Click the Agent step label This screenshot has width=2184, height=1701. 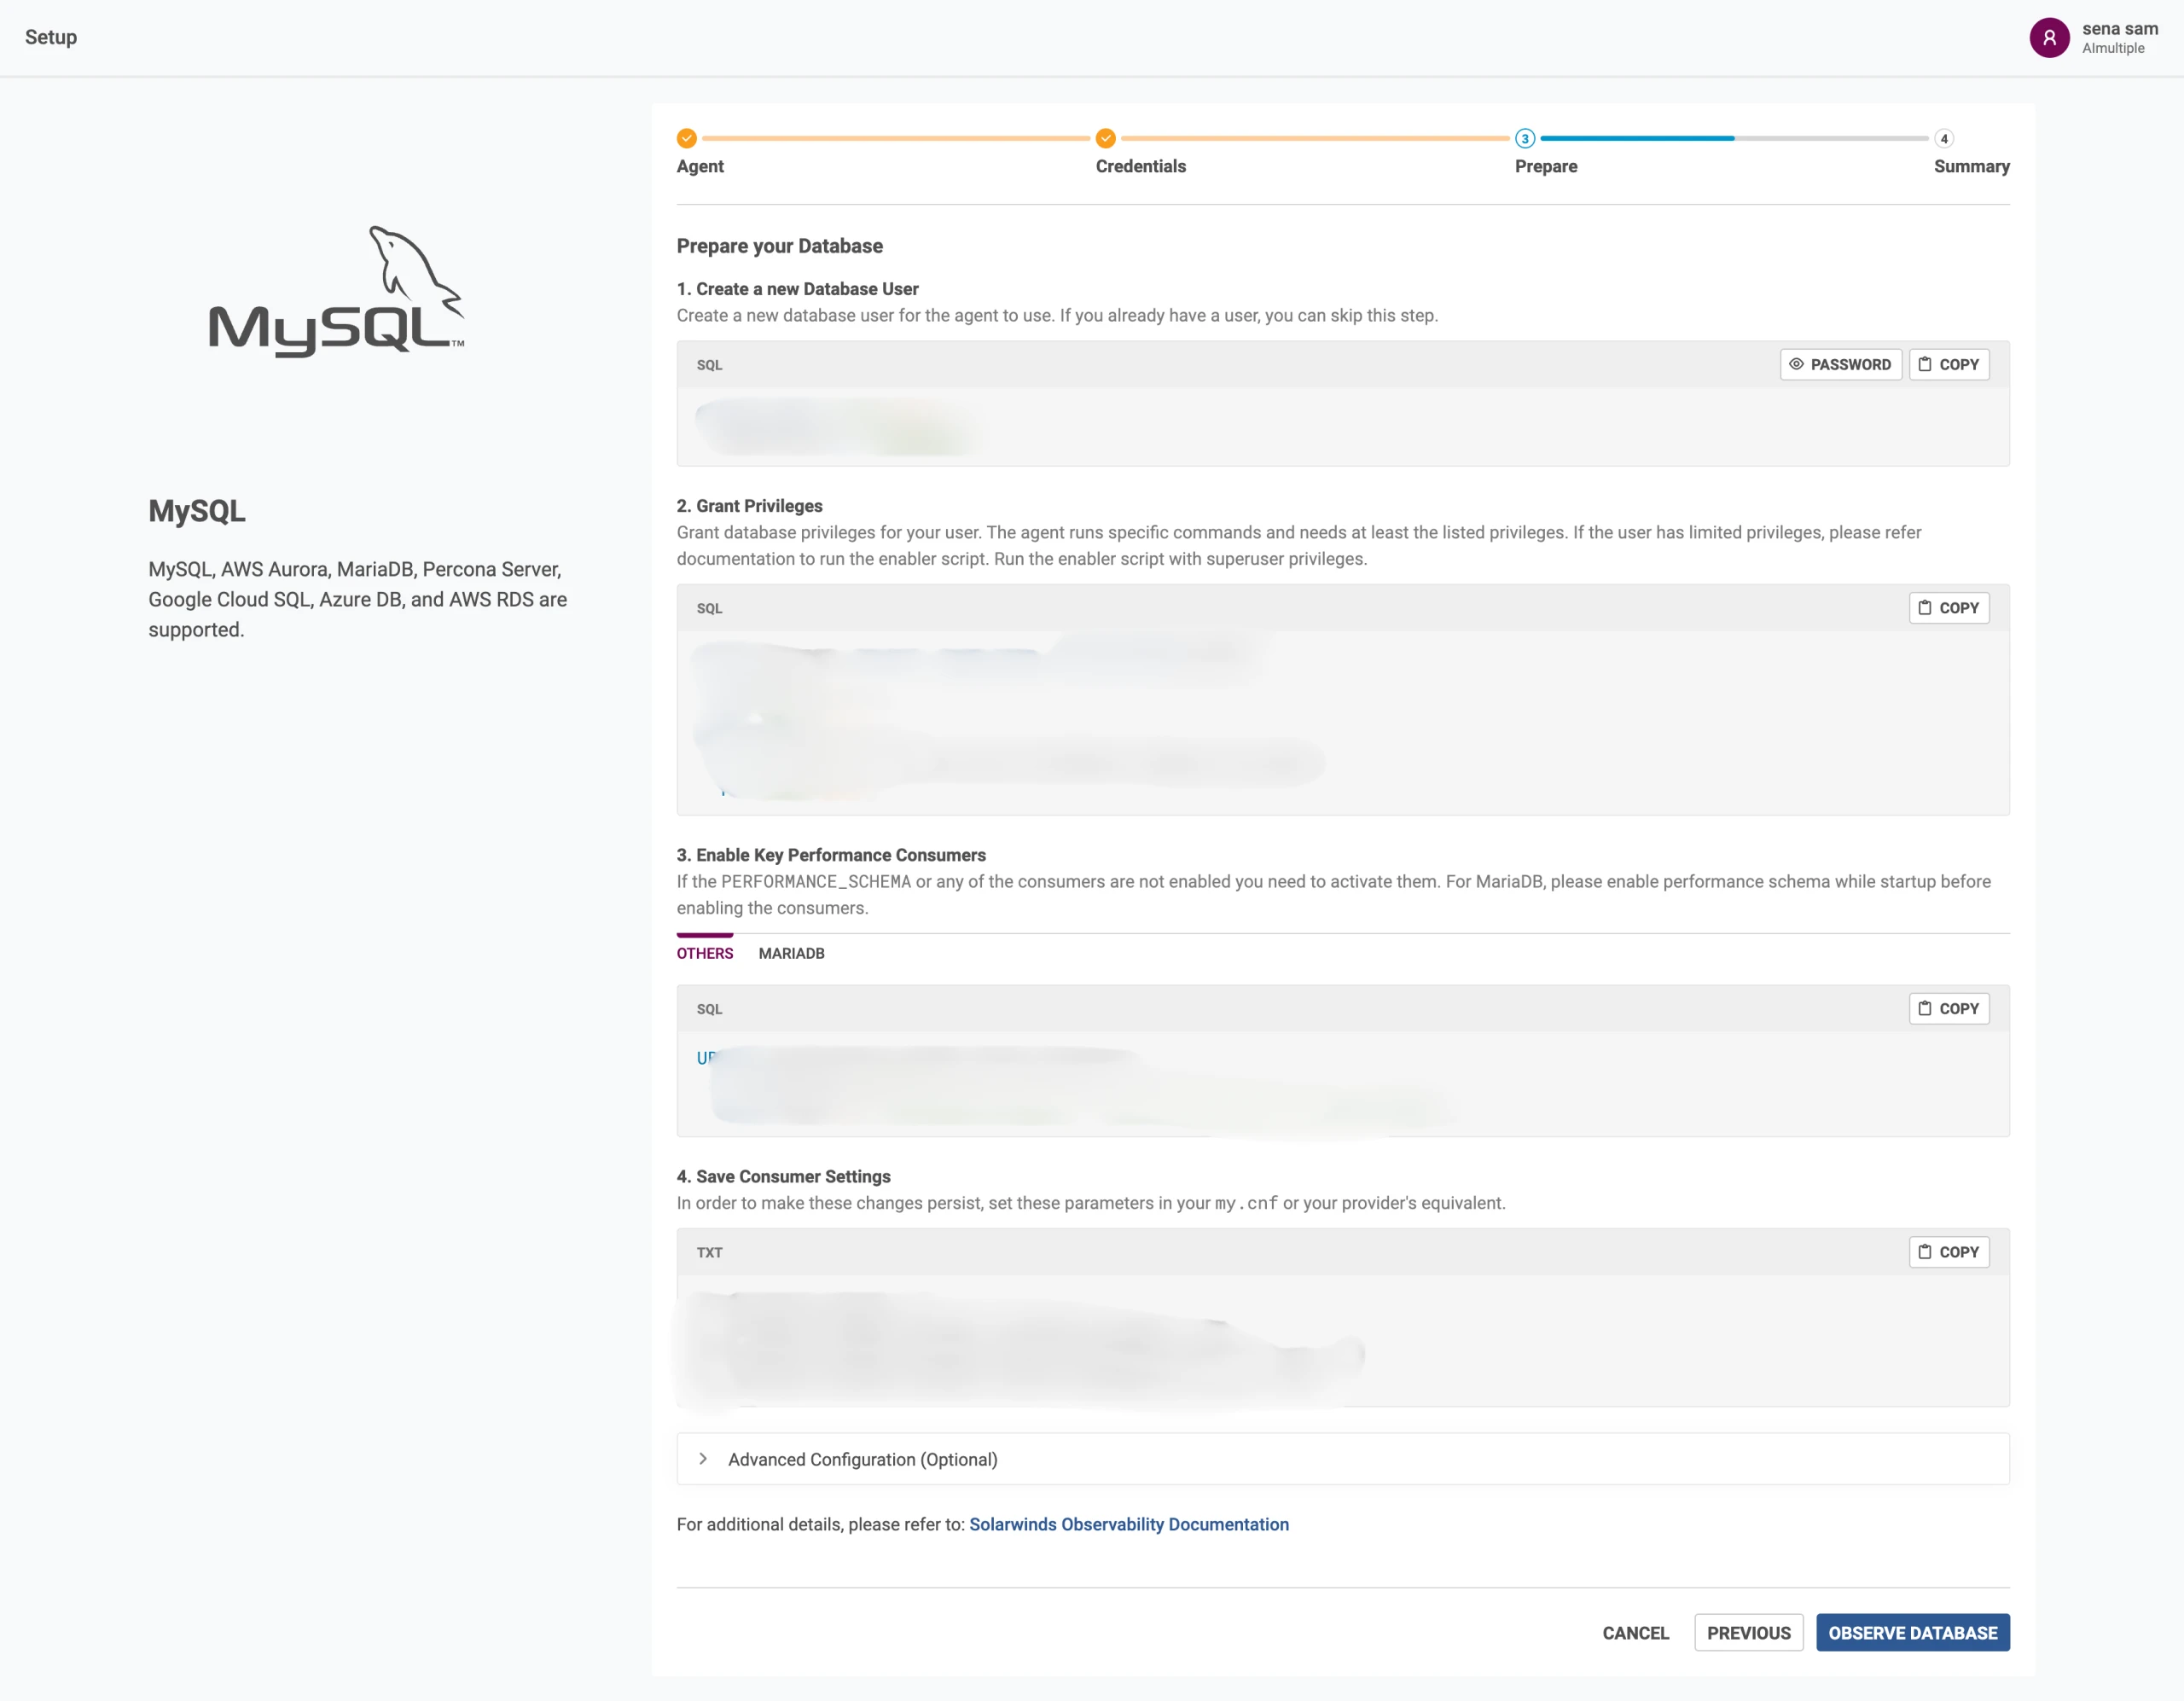pyautogui.click(x=700, y=166)
